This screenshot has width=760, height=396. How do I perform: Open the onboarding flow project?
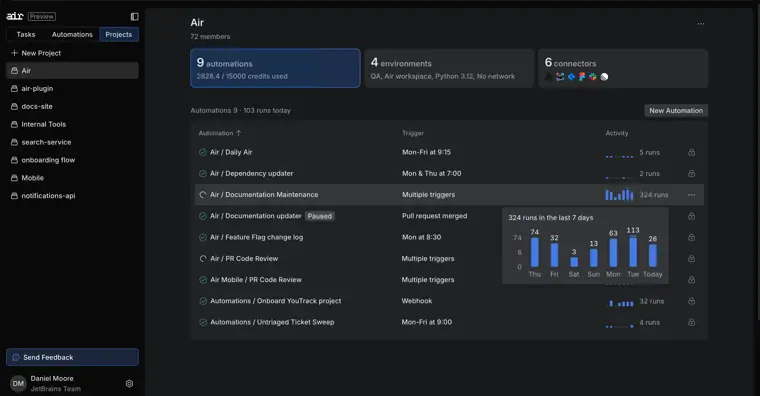click(x=72, y=160)
